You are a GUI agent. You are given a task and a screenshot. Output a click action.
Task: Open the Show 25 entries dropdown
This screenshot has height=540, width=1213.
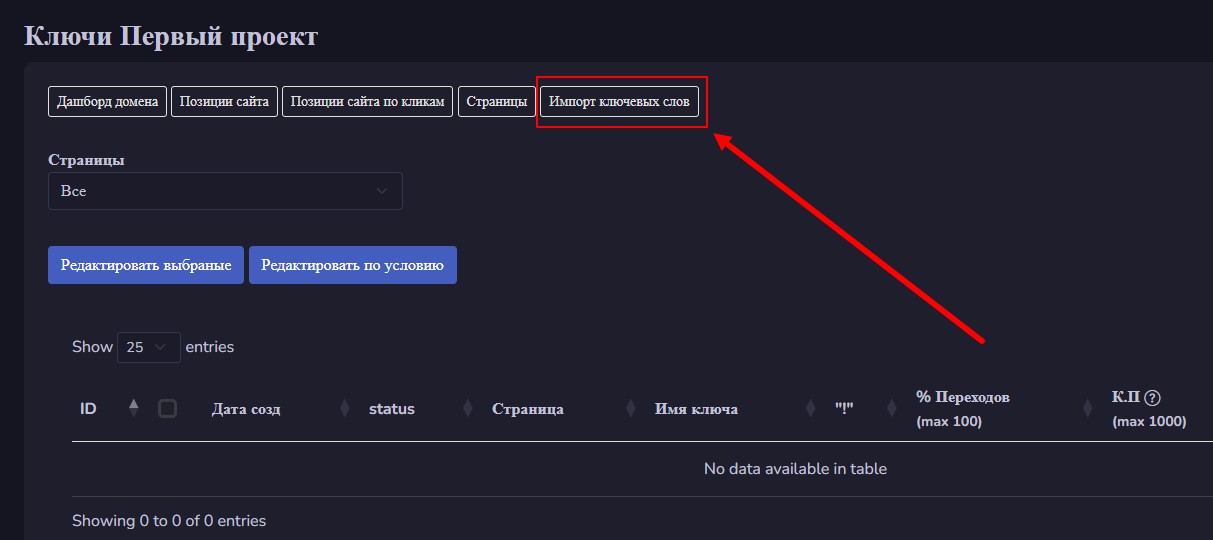148,347
